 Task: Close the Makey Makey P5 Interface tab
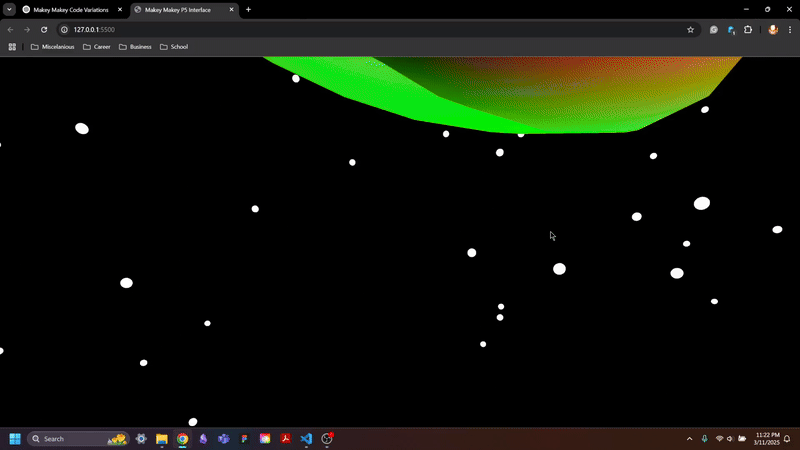[231, 10]
